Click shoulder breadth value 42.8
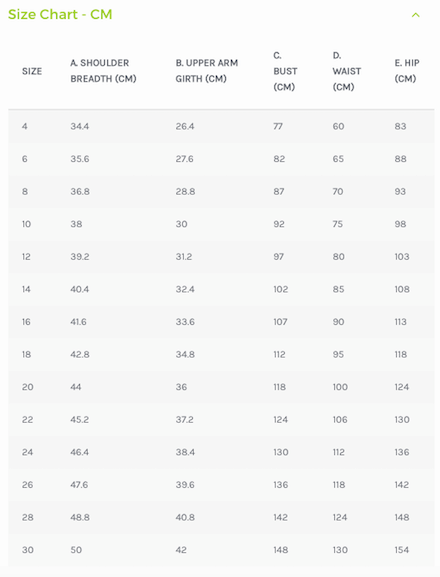The image size is (440, 577). (x=80, y=354)
